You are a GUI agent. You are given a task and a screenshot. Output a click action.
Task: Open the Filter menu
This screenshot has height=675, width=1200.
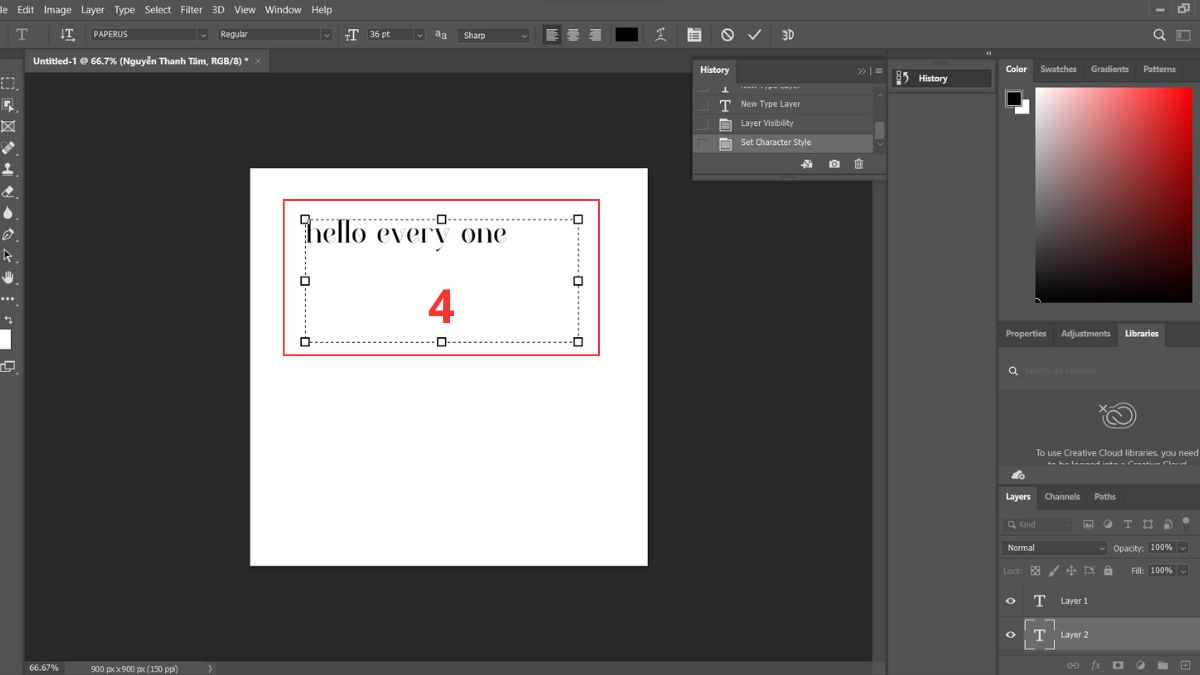191,9
